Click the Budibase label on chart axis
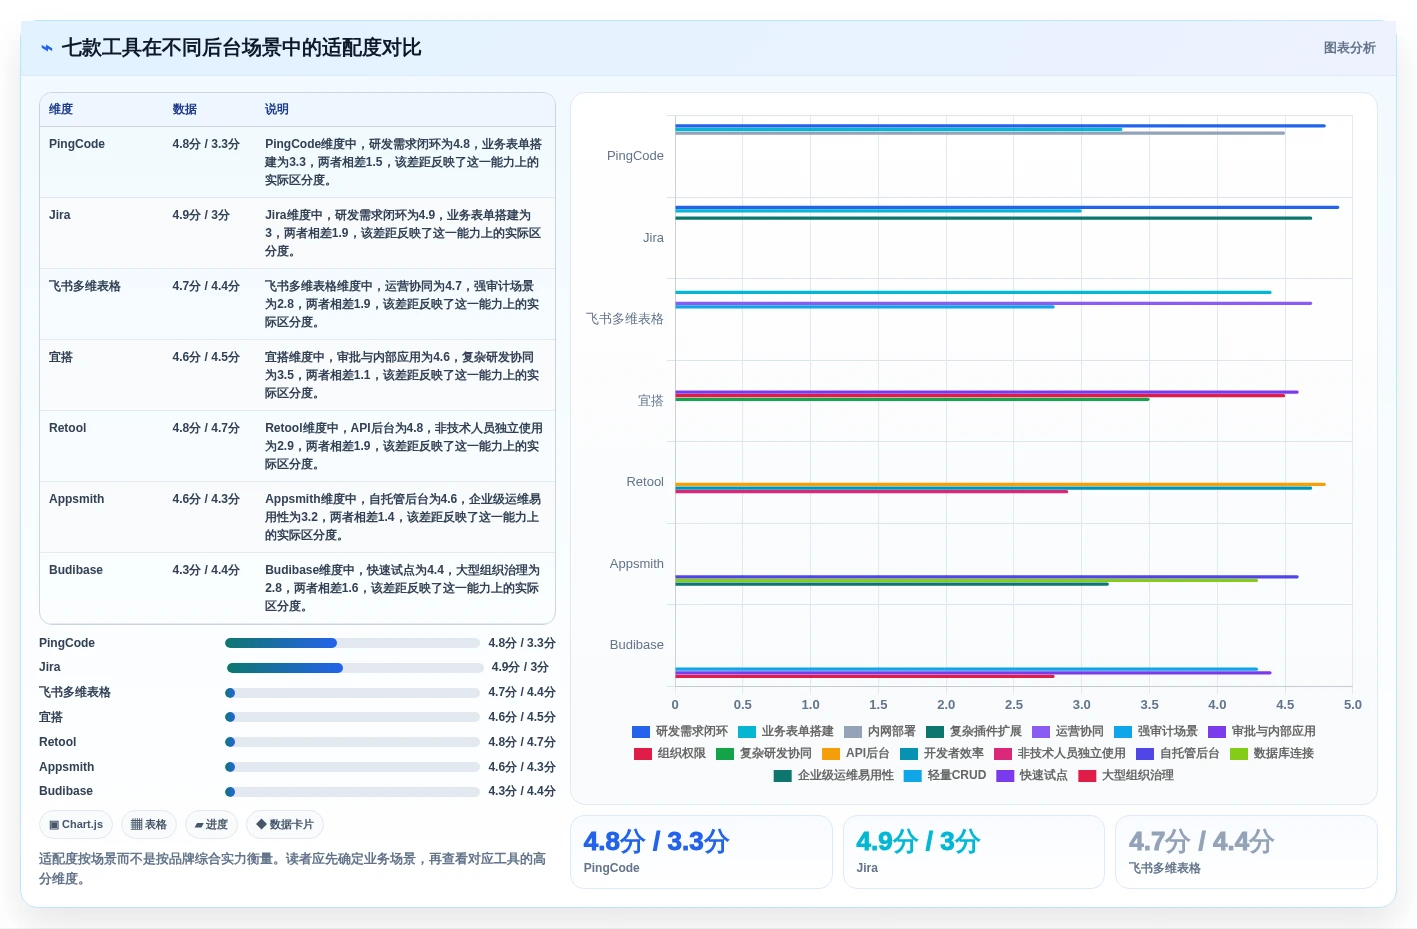 [637, 645]
